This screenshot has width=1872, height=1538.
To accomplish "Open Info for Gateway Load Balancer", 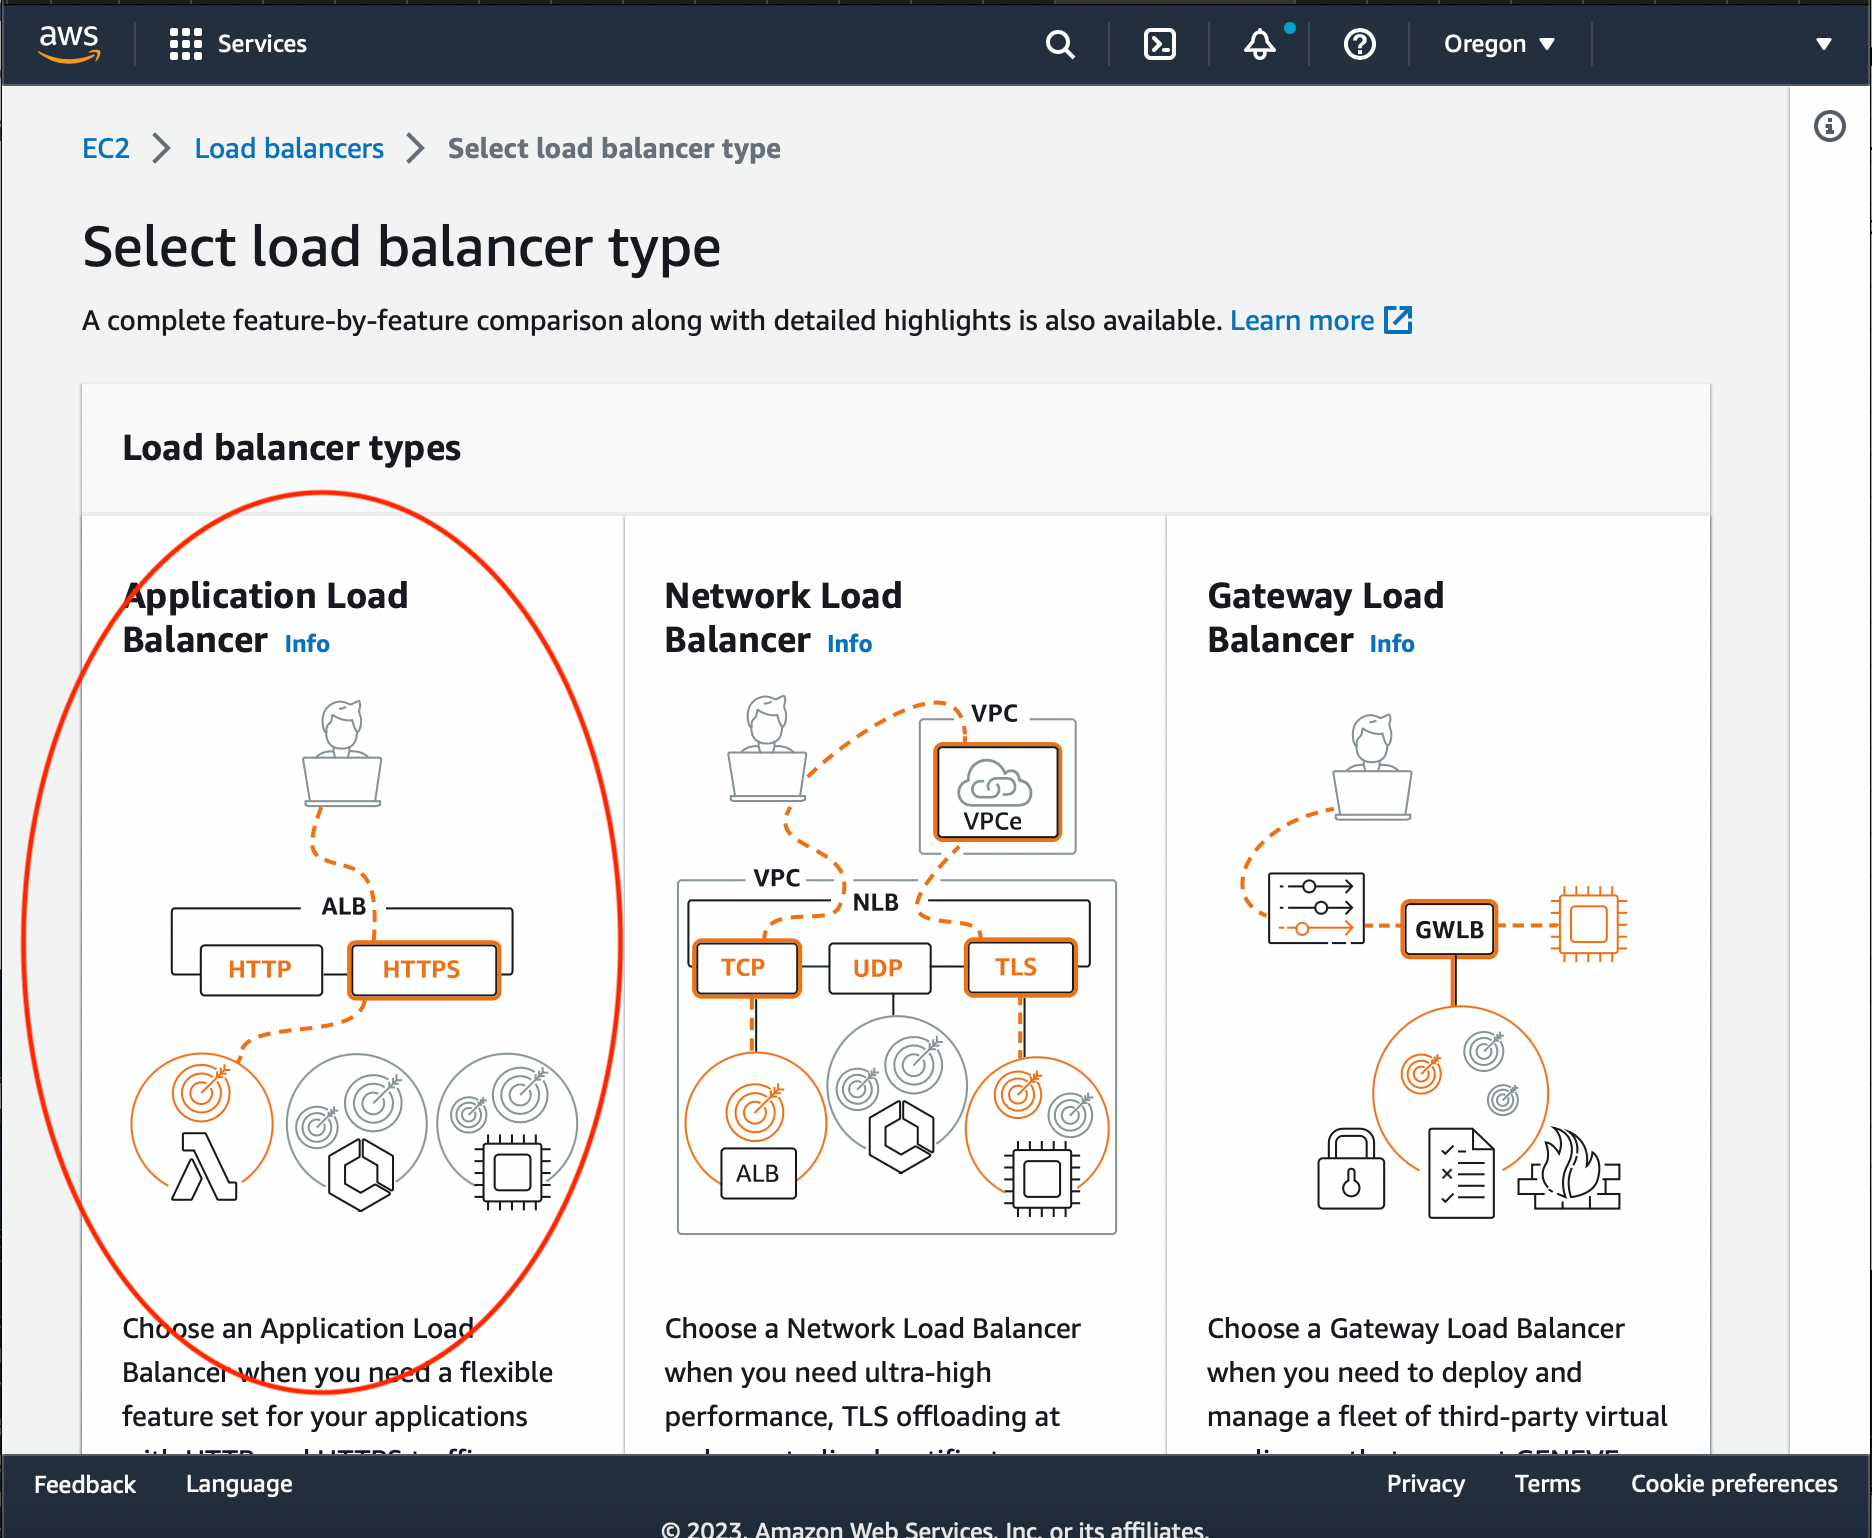I will point(1392,643).
